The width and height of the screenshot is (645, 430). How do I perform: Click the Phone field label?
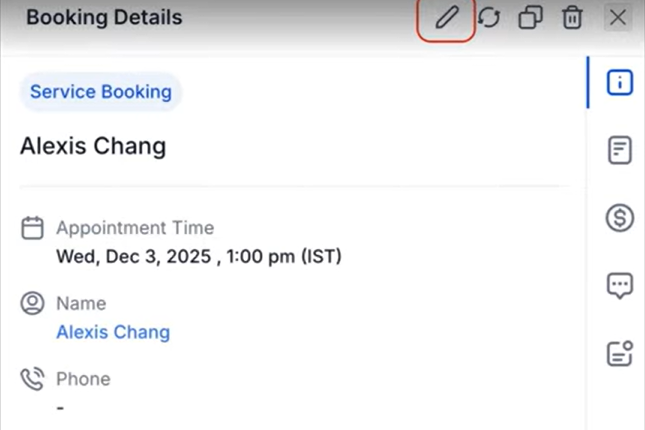click(x=83, y=379)
